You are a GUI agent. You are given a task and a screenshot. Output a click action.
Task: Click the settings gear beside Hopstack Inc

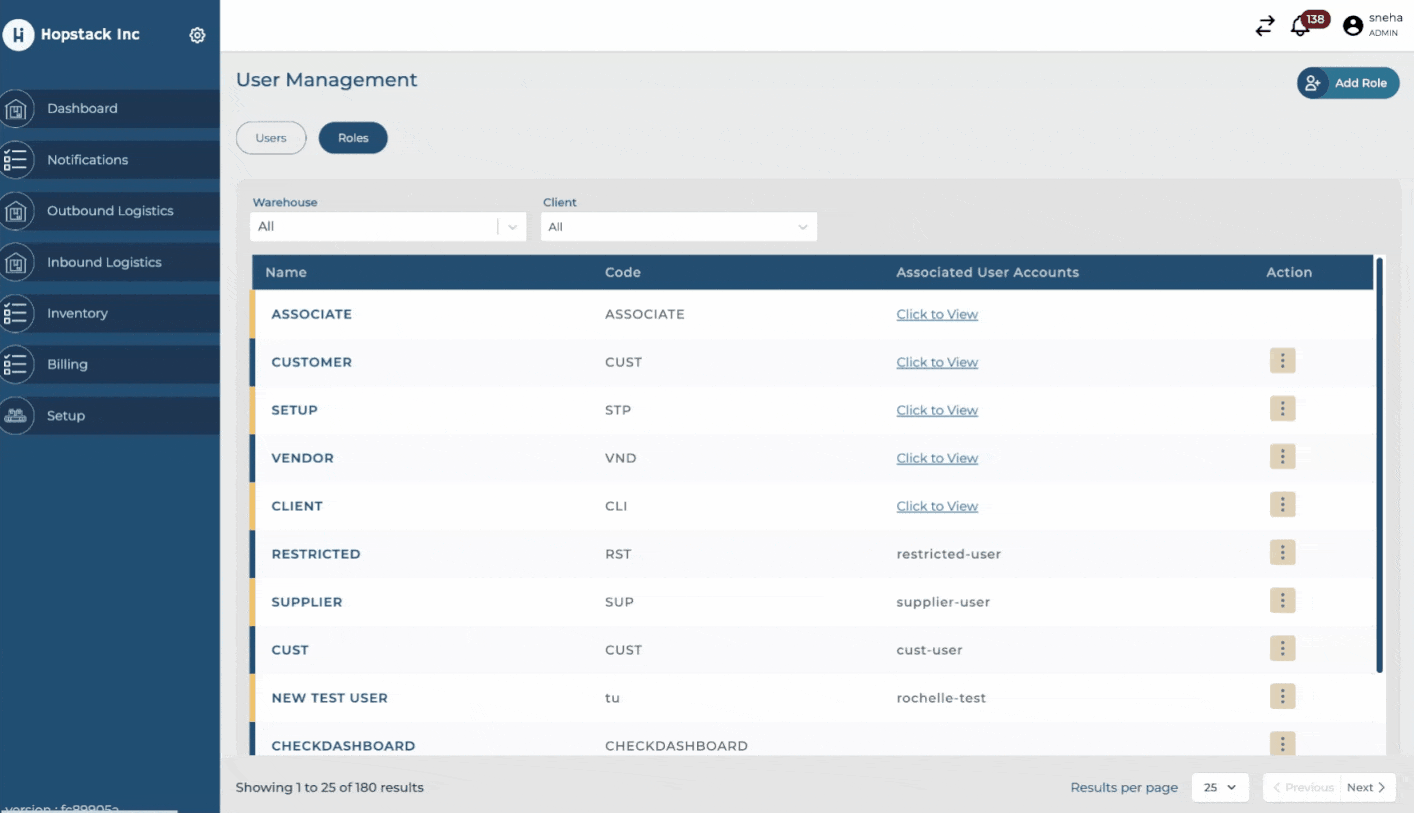(x=197, y=35)
